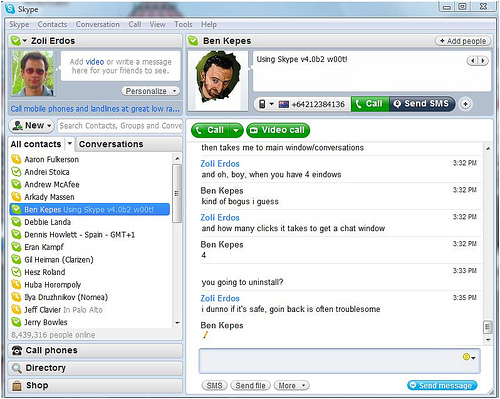Click Arkady Massen status icon
The height and width of the screenshot is (399, 500).
tap(16, 197)
